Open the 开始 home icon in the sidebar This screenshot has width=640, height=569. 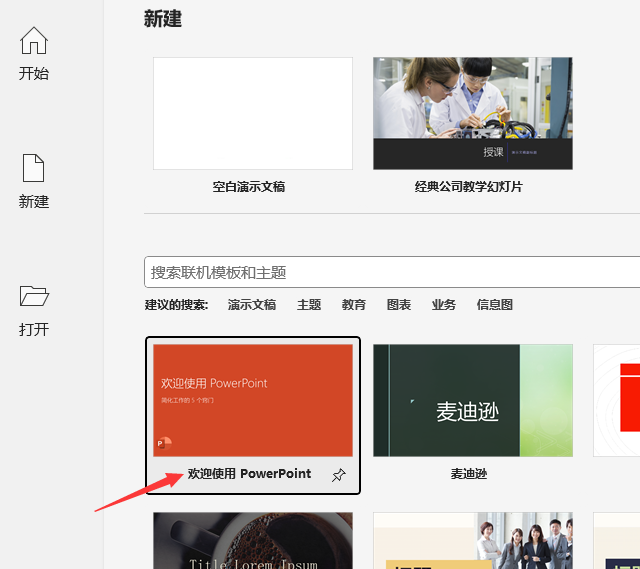tap(34, 40)
